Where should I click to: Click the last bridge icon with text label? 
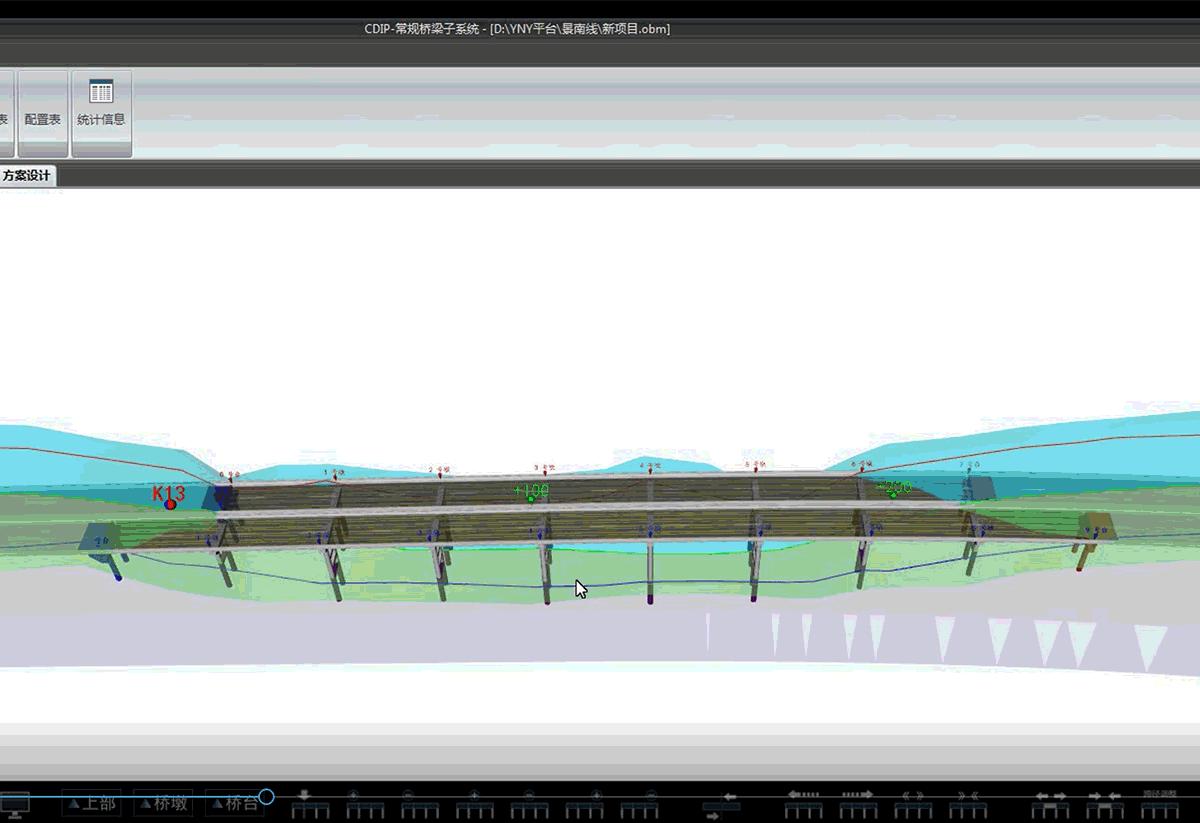[1160, 804]
